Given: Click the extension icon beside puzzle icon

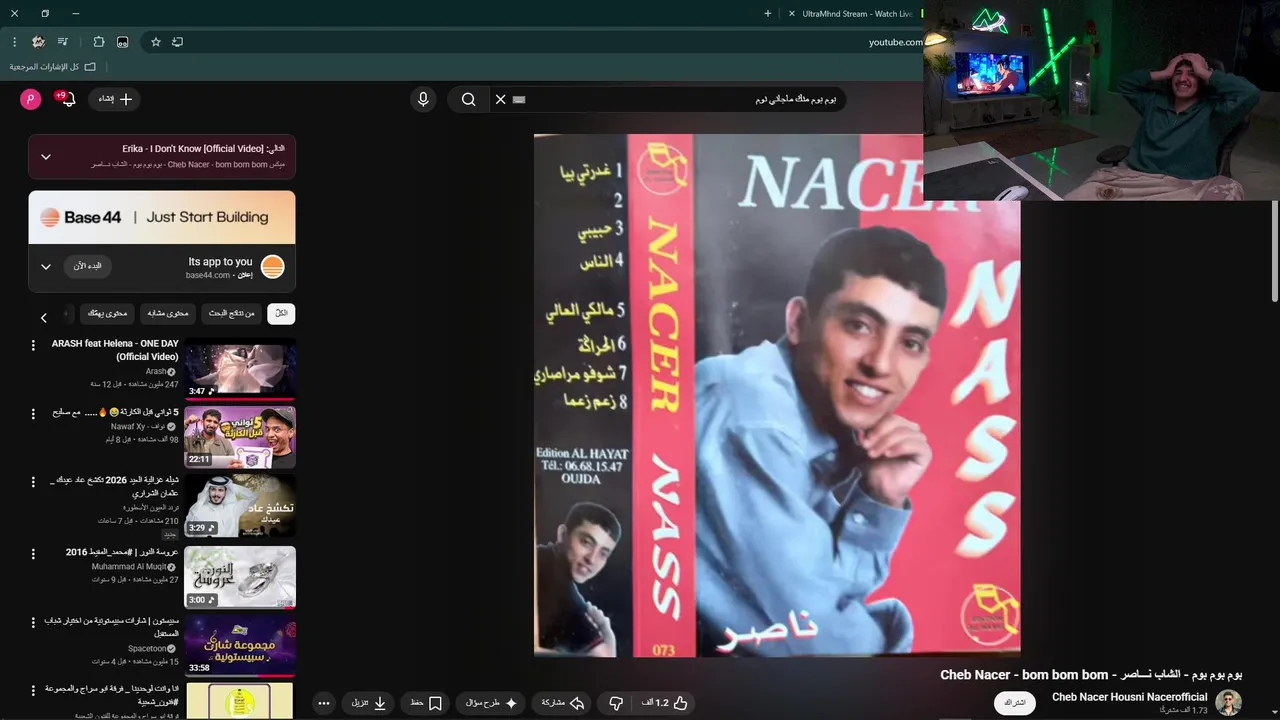Looking at the screenshot, I should 123,42.
